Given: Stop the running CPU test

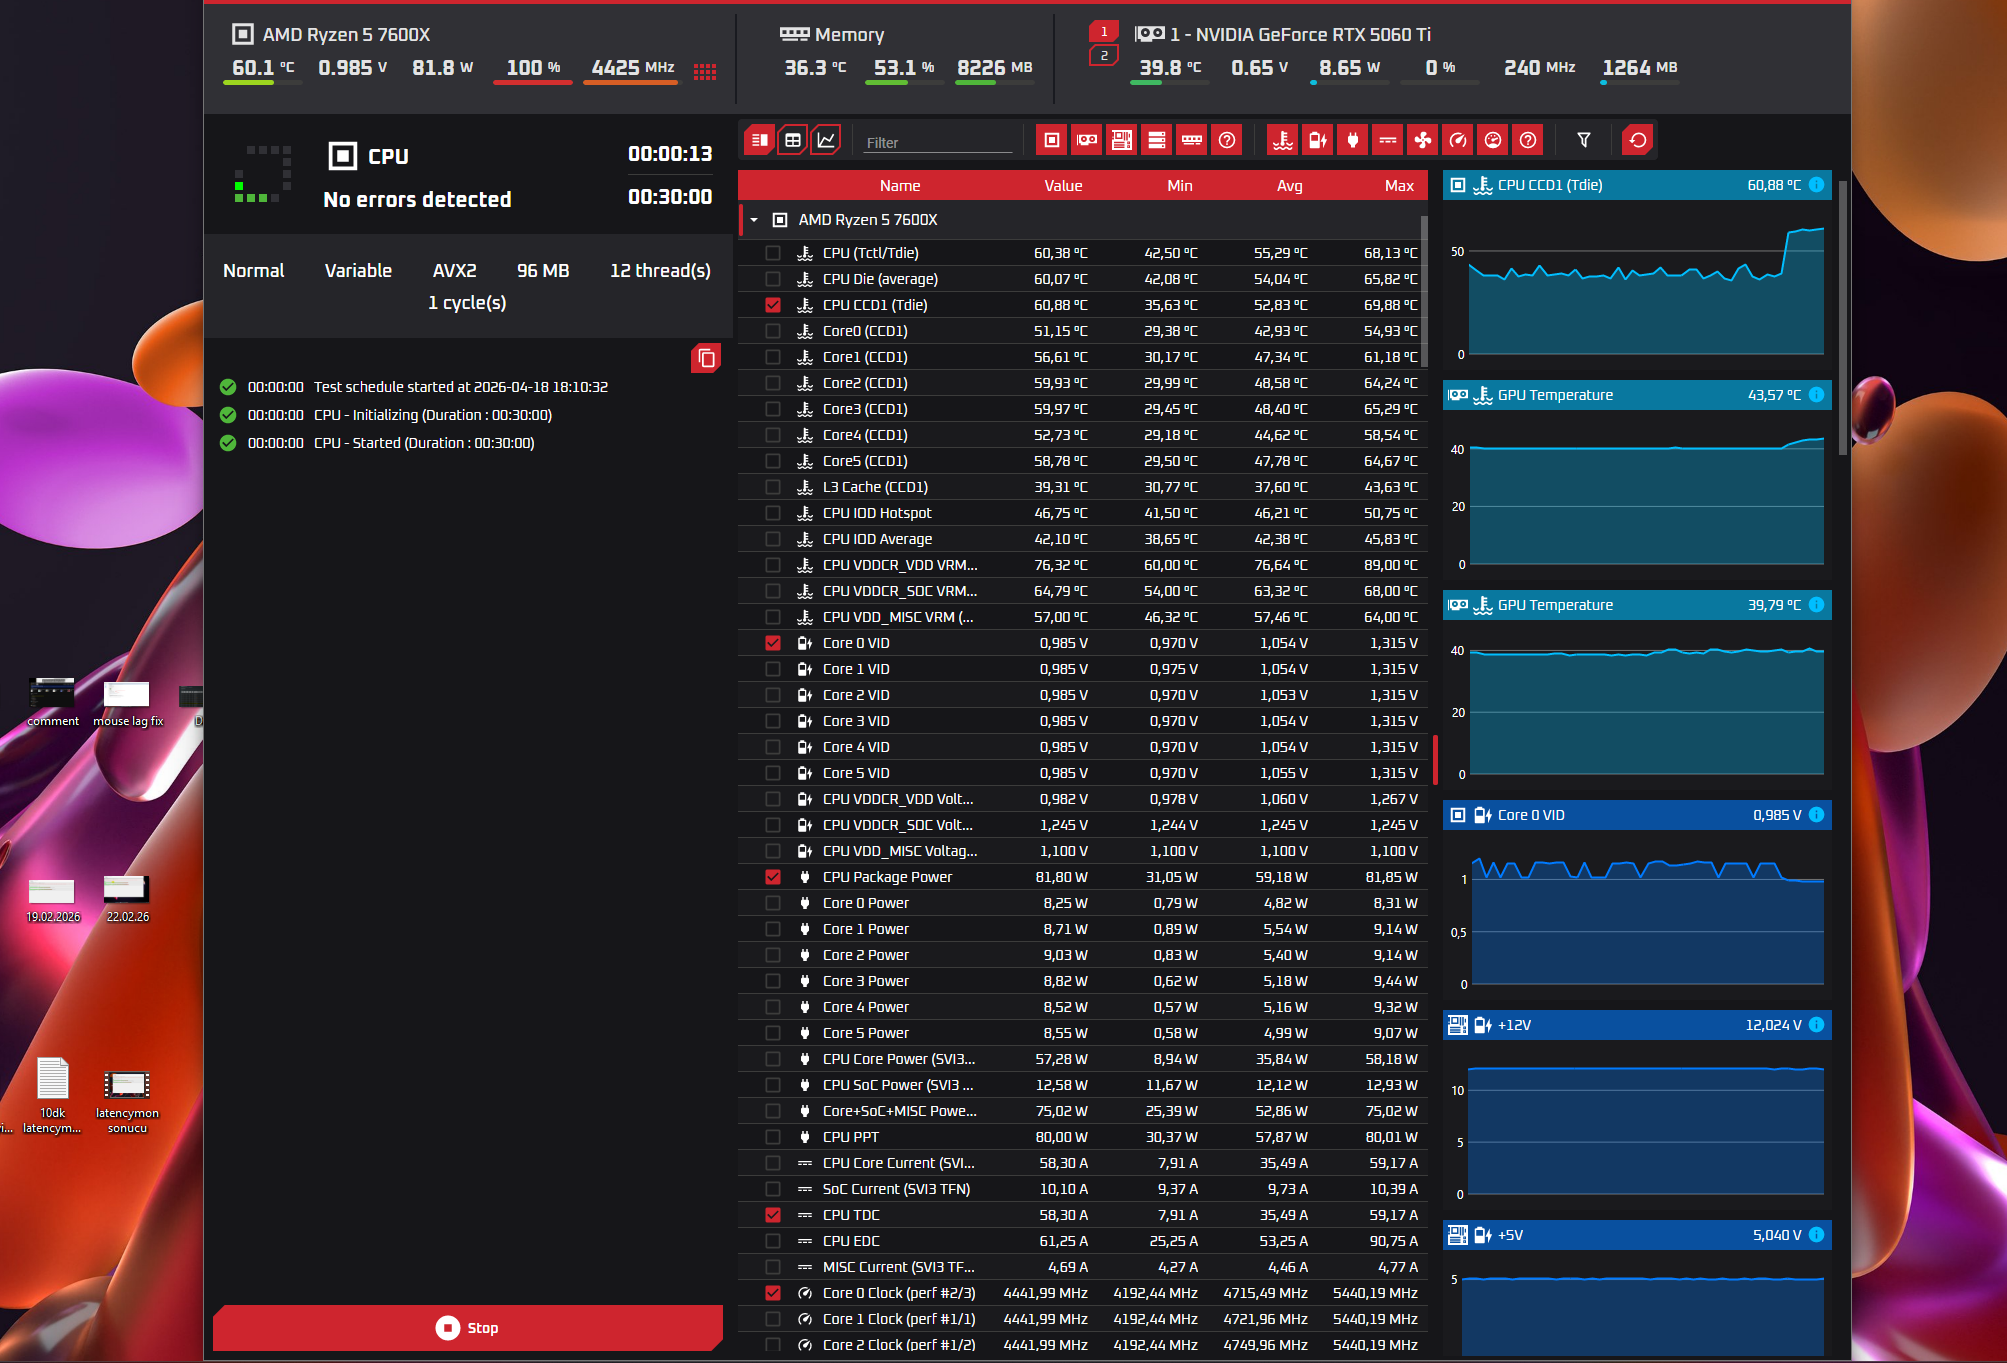Looking at the screenshot, I should click(468, 1328).
